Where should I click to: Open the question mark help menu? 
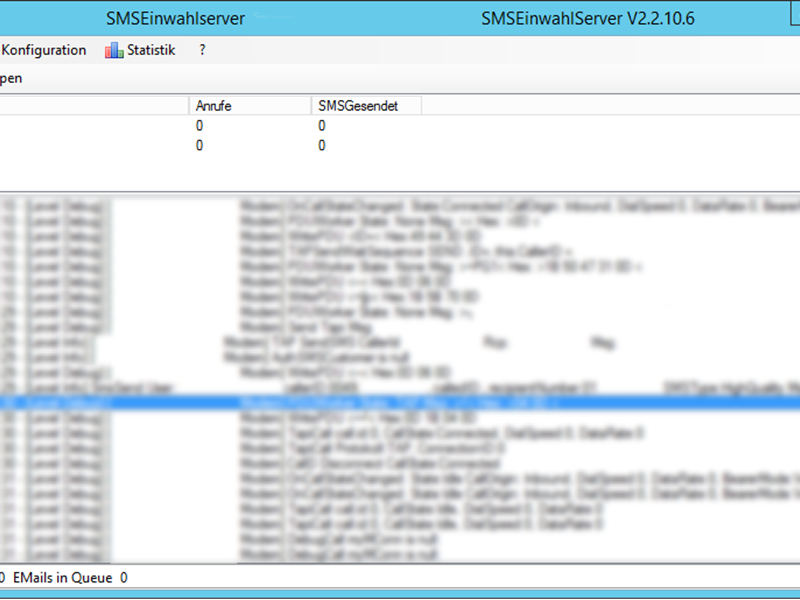click(x=203, y=50)
